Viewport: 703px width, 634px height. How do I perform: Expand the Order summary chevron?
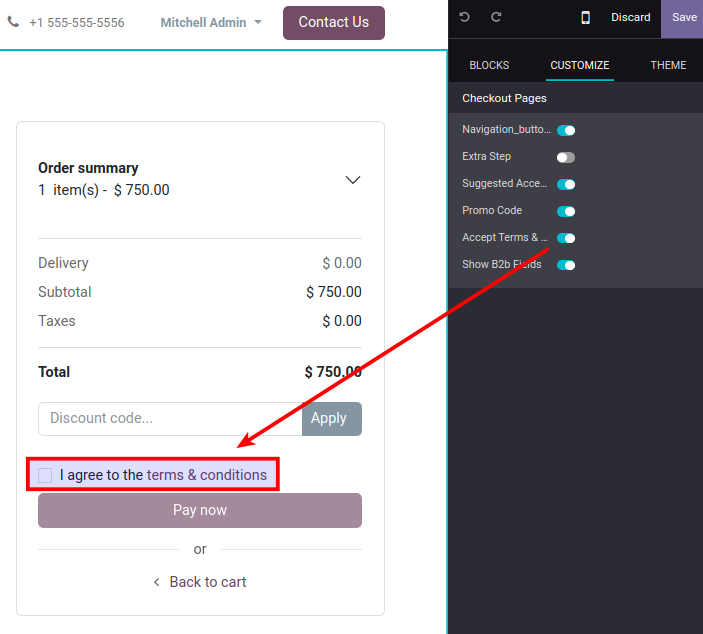(353, 180)
